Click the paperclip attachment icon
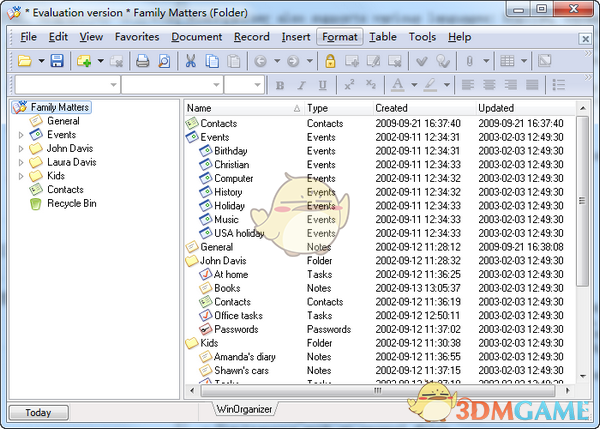Screen dimensions: 600x429 [x=470, y=61]
